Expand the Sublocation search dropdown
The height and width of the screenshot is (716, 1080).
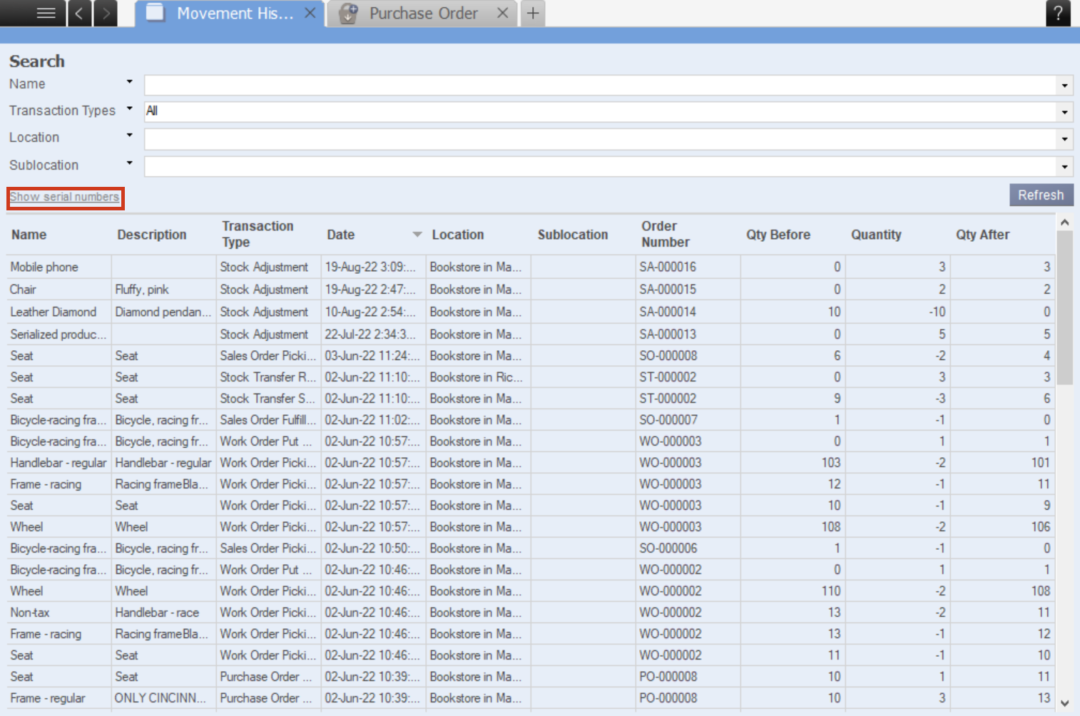[1063, 165]
